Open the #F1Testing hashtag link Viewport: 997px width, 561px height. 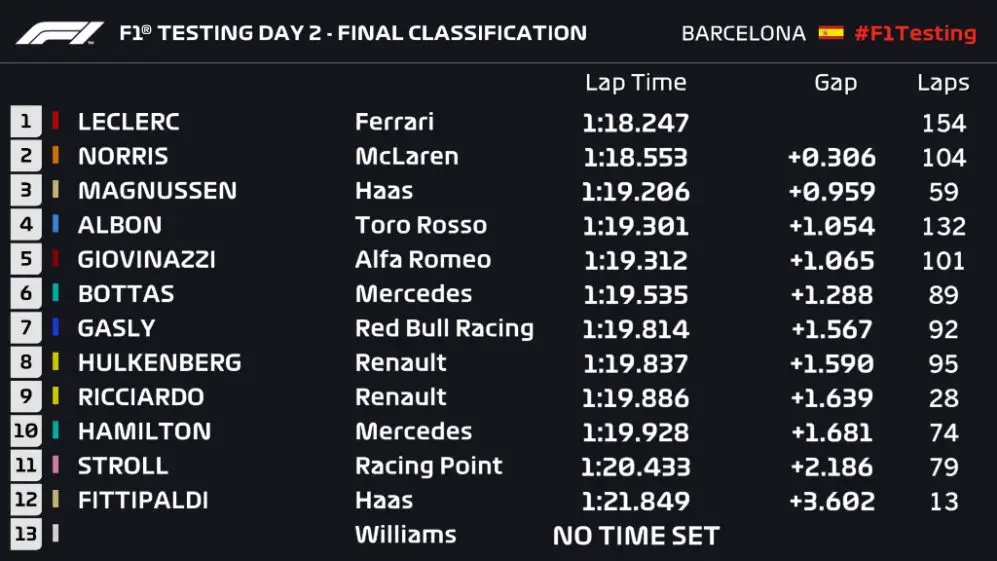[x=914, y=33]
